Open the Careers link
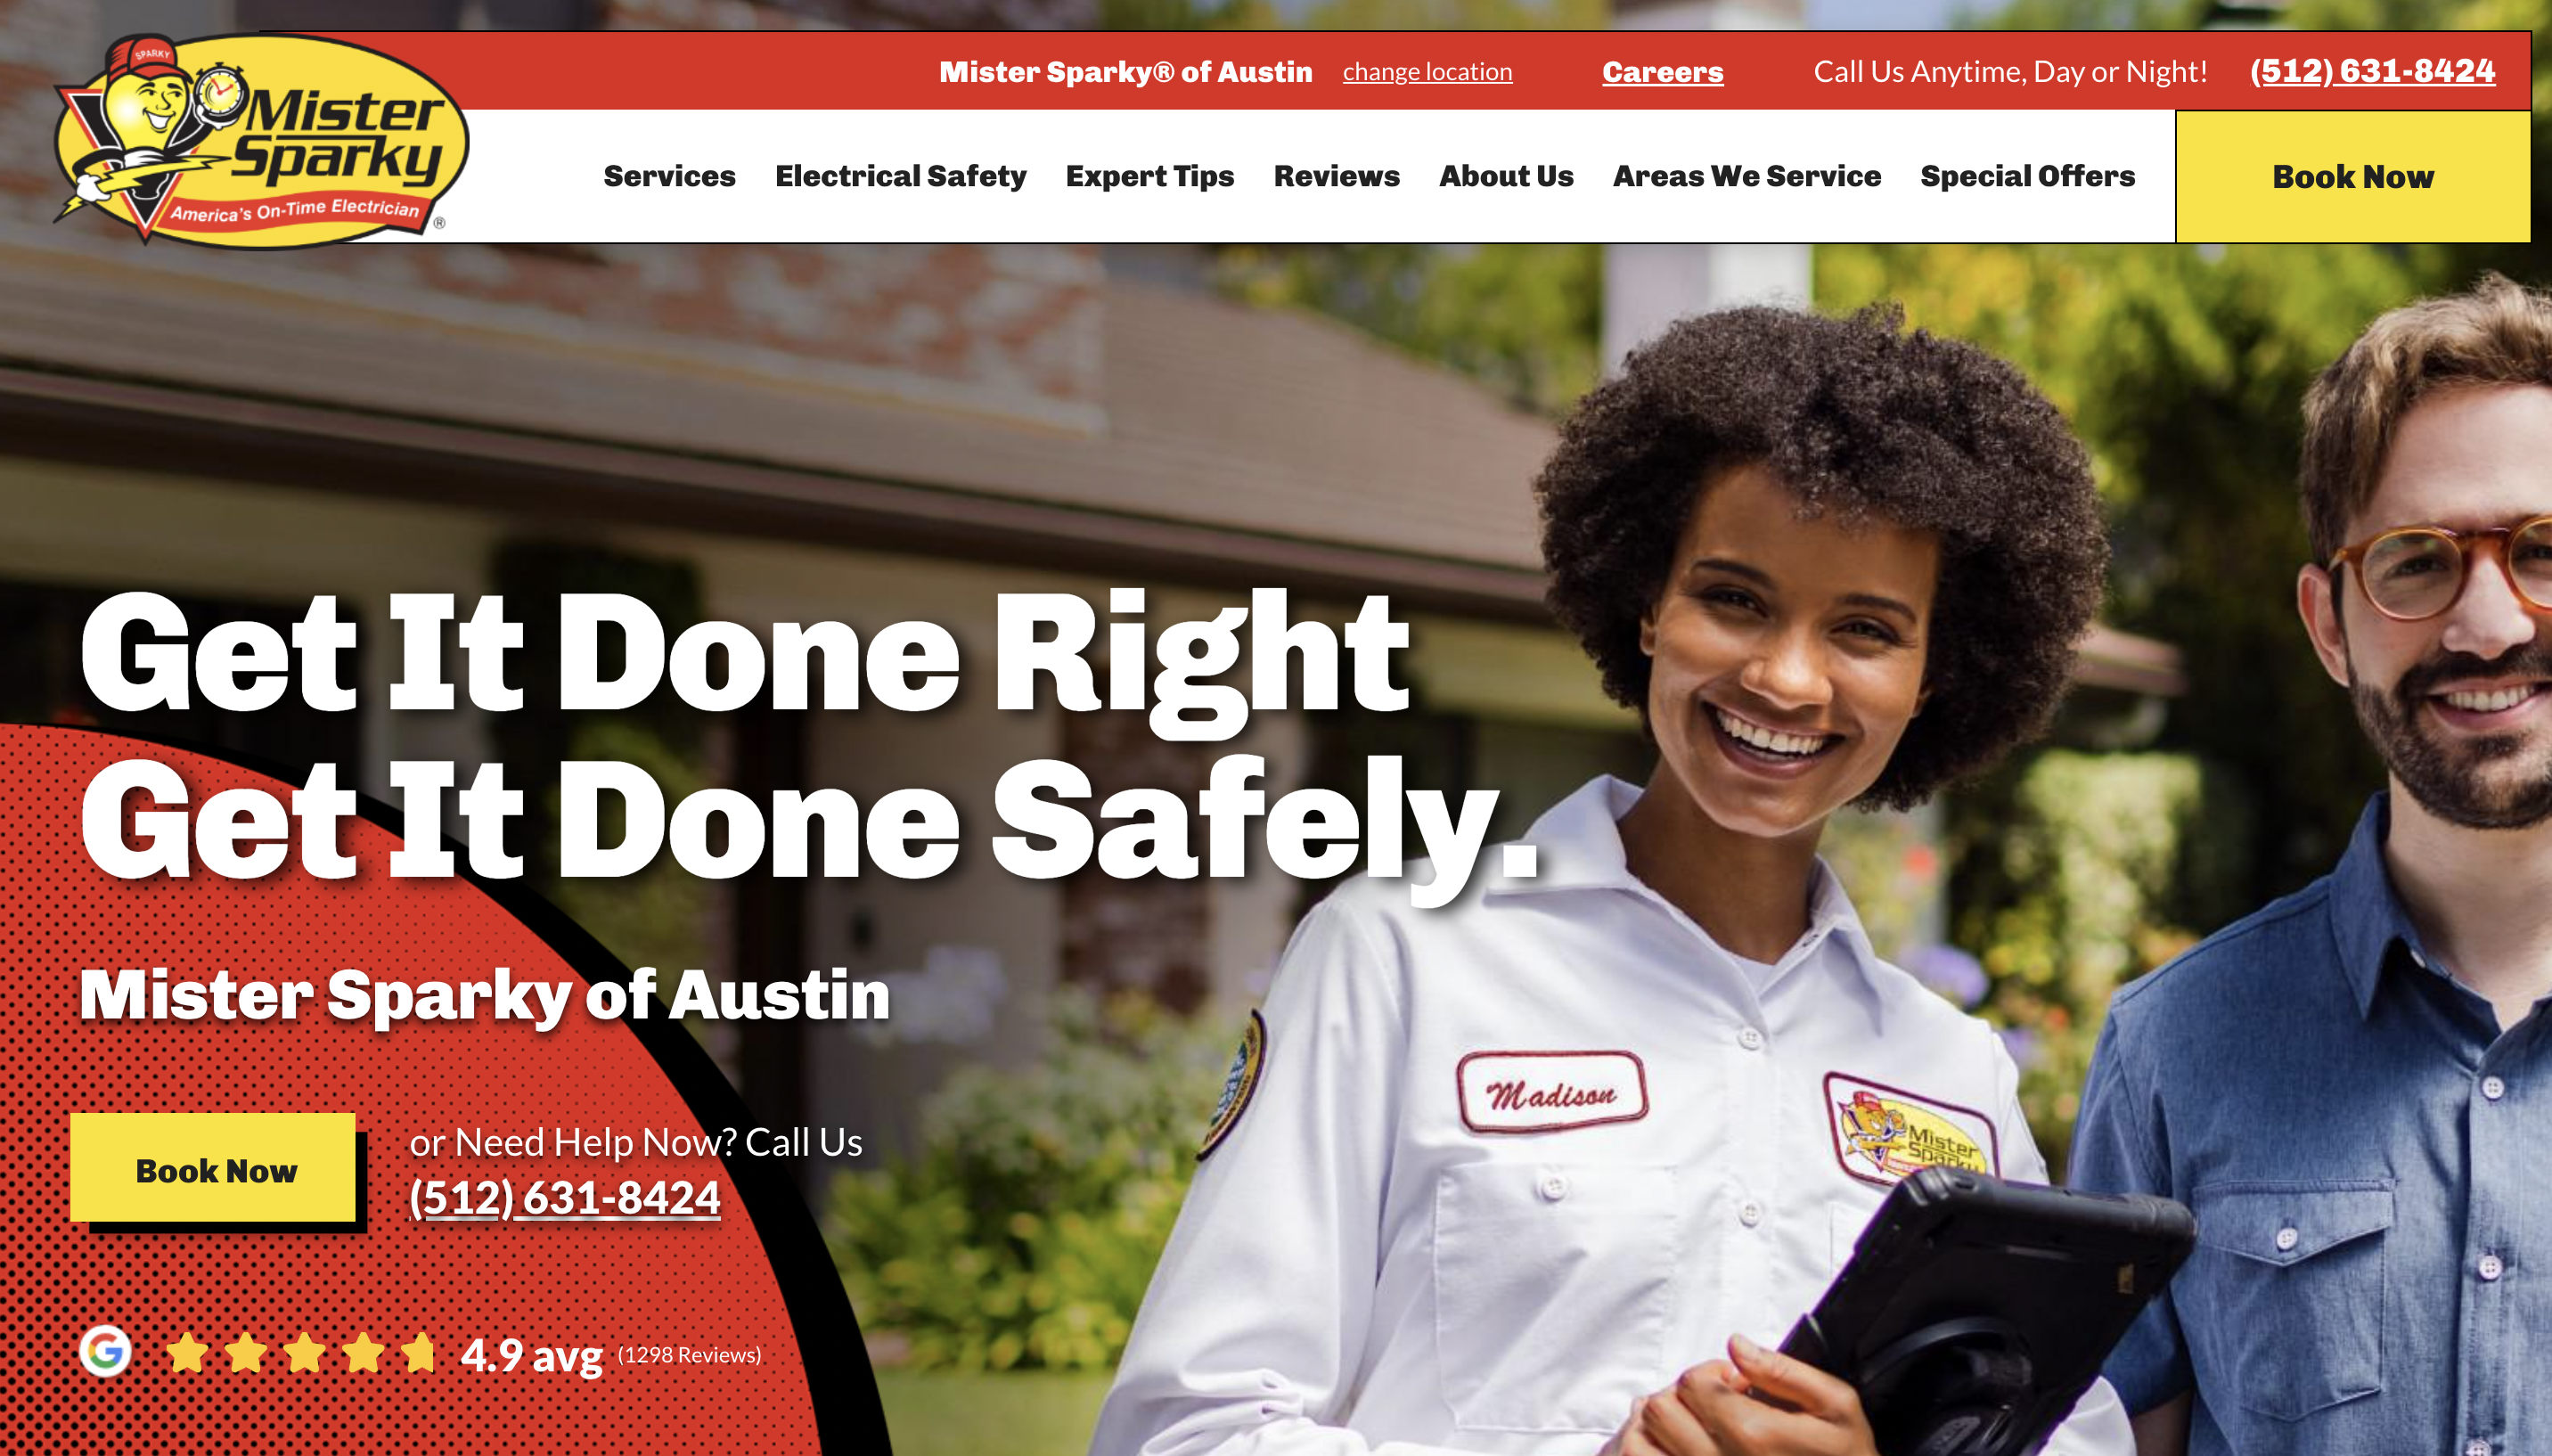 tap(1662, 72)
